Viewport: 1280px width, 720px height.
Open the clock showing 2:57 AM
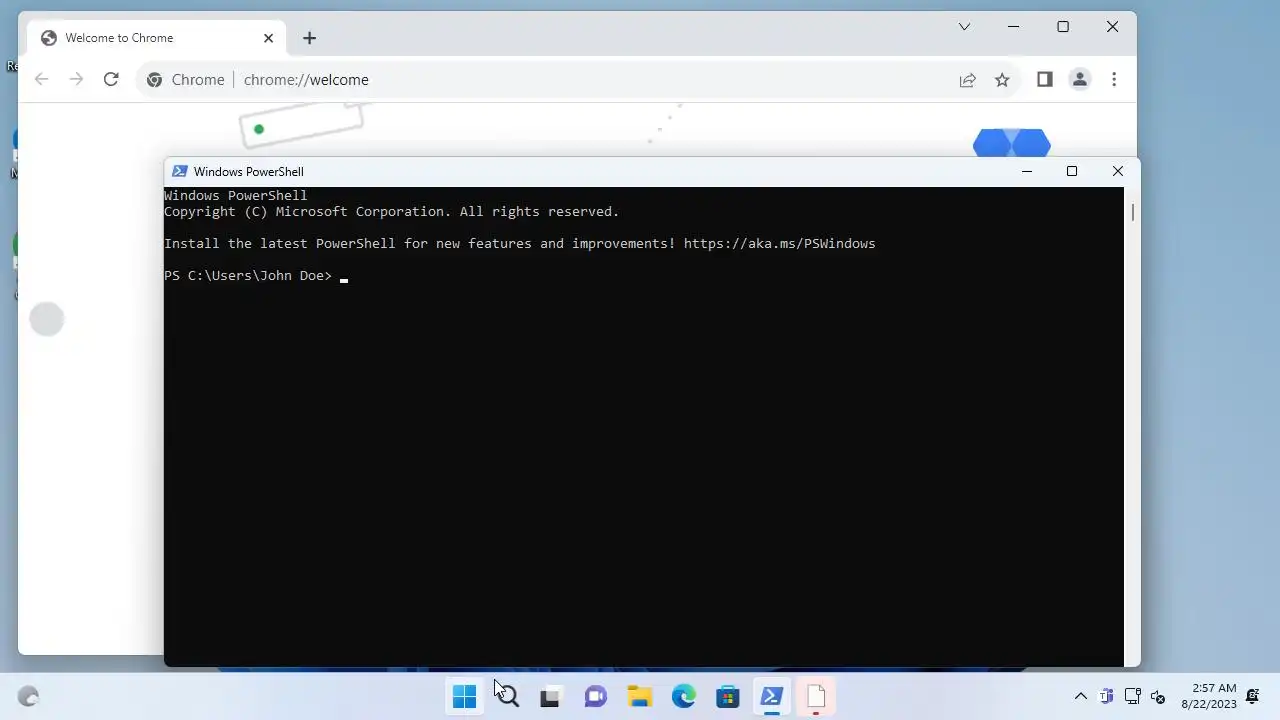click(x=1208, y=697)
